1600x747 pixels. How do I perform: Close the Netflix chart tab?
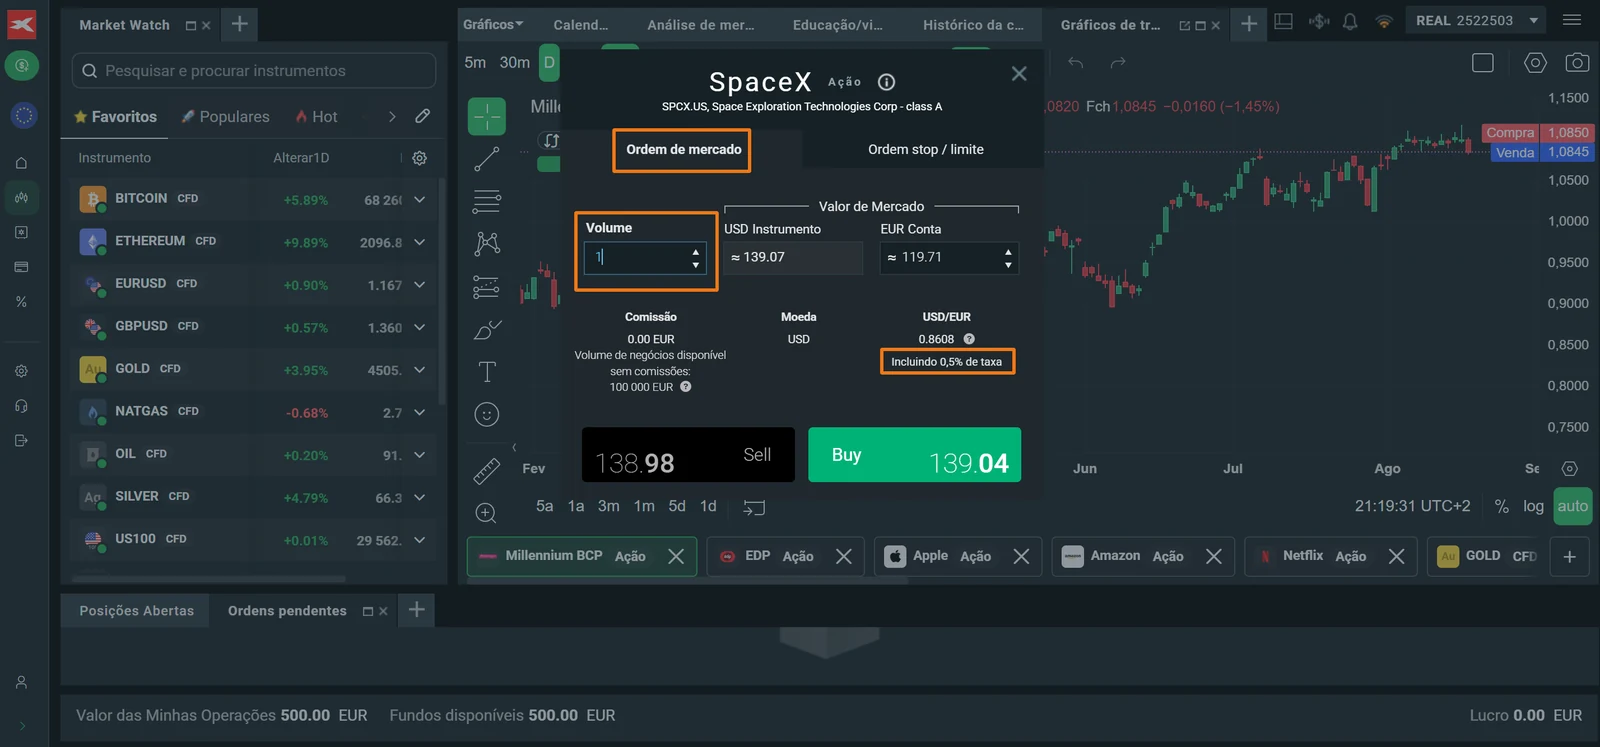click(1396, 556)
